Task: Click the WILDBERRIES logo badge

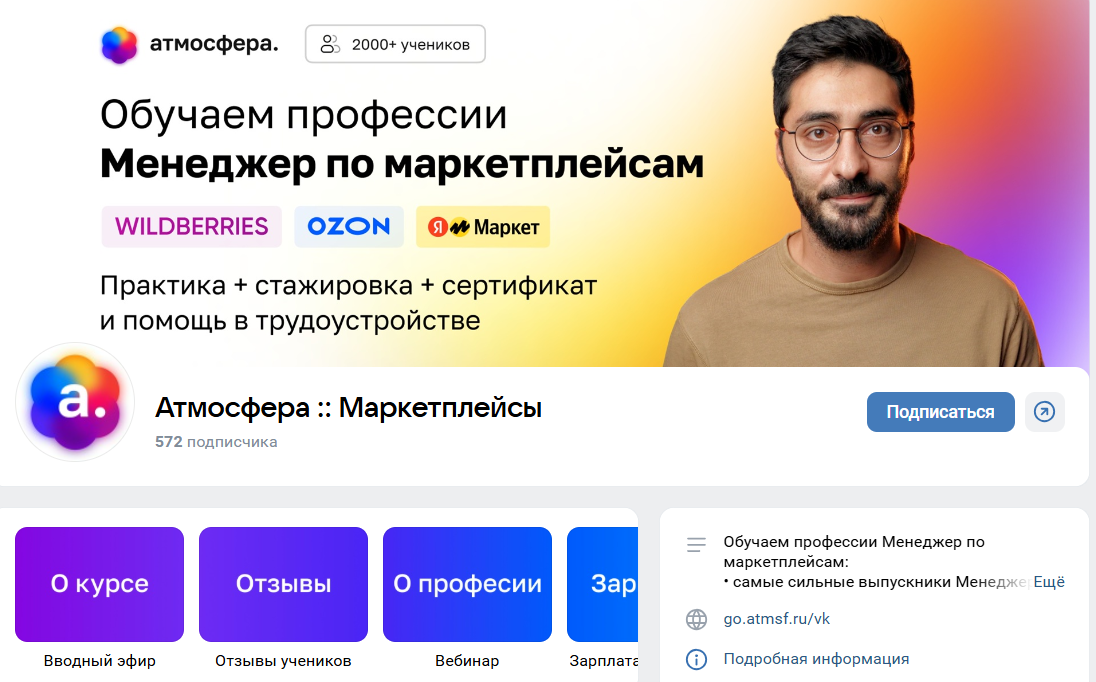Action: 192,226
